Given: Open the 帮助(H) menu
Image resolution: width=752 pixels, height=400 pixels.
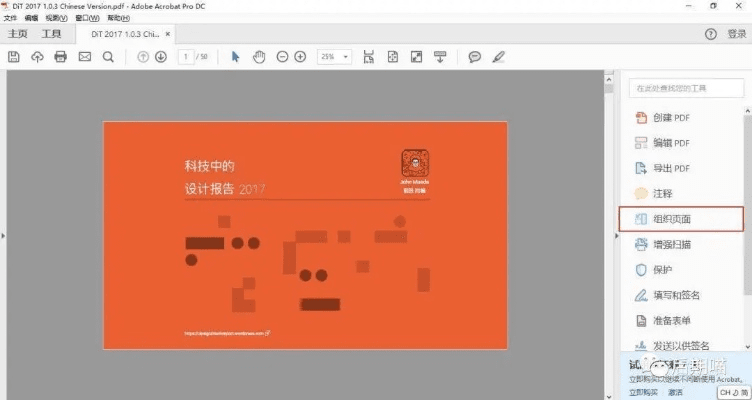Looking at the screenshot, I should coord(118,18).
